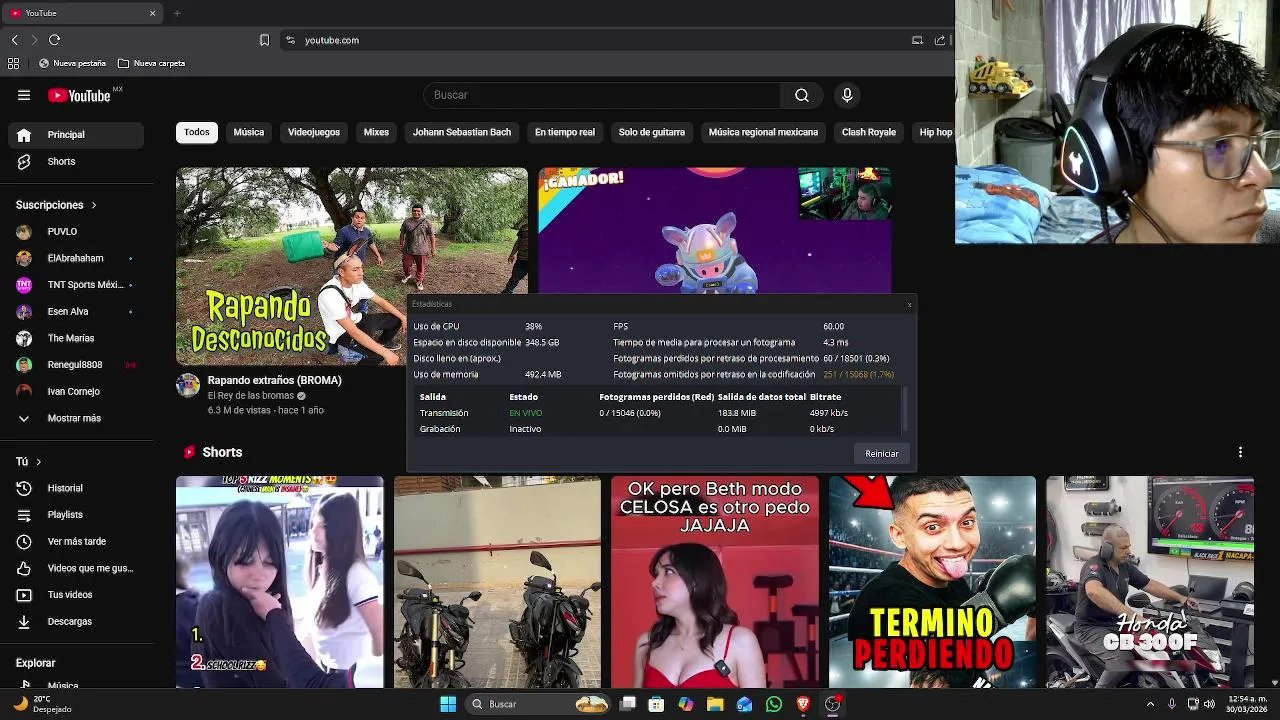Open a new browser tab with plus
Screen dimensions: 1280x720
coord(177,13)
